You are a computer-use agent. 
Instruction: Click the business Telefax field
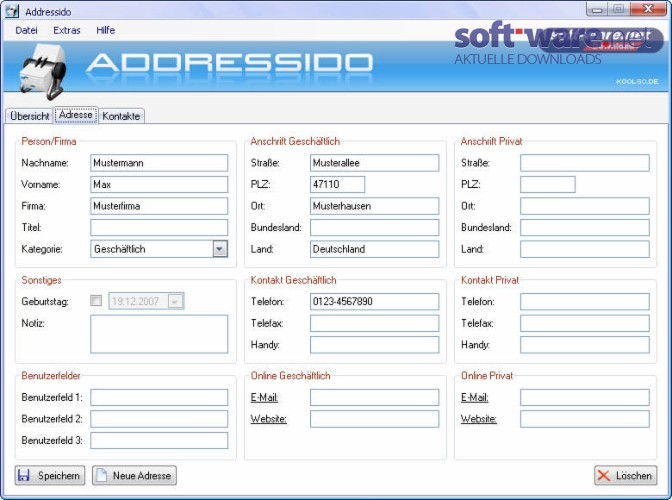(375, 323)
